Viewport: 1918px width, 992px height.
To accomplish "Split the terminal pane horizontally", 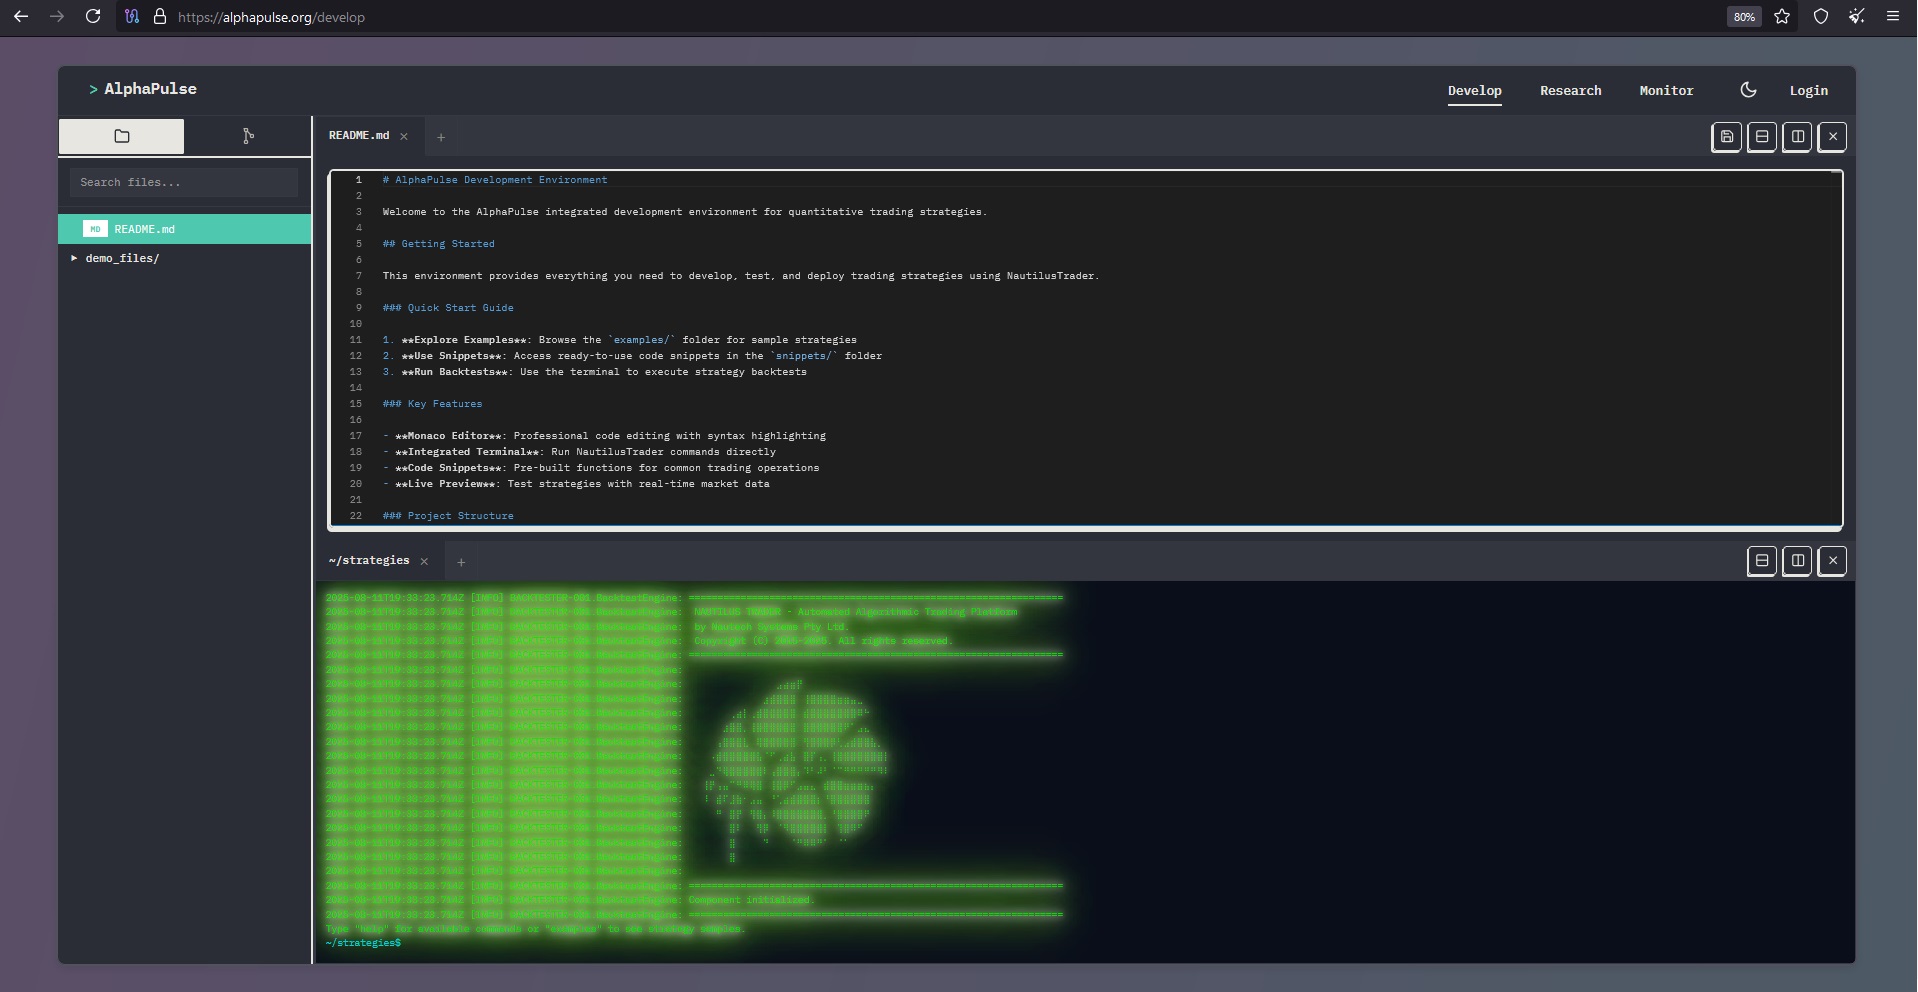I will (x=1762, y=561).
